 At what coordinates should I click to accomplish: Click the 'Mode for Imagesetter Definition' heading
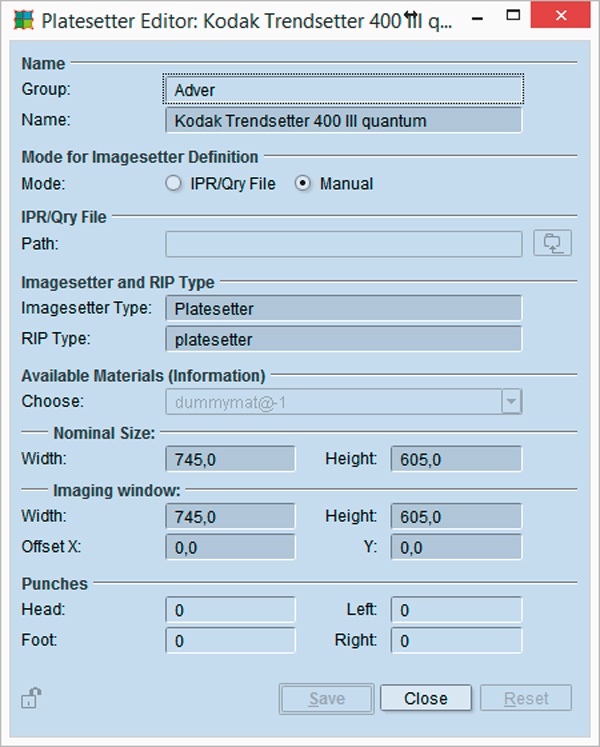click(140, 157)
